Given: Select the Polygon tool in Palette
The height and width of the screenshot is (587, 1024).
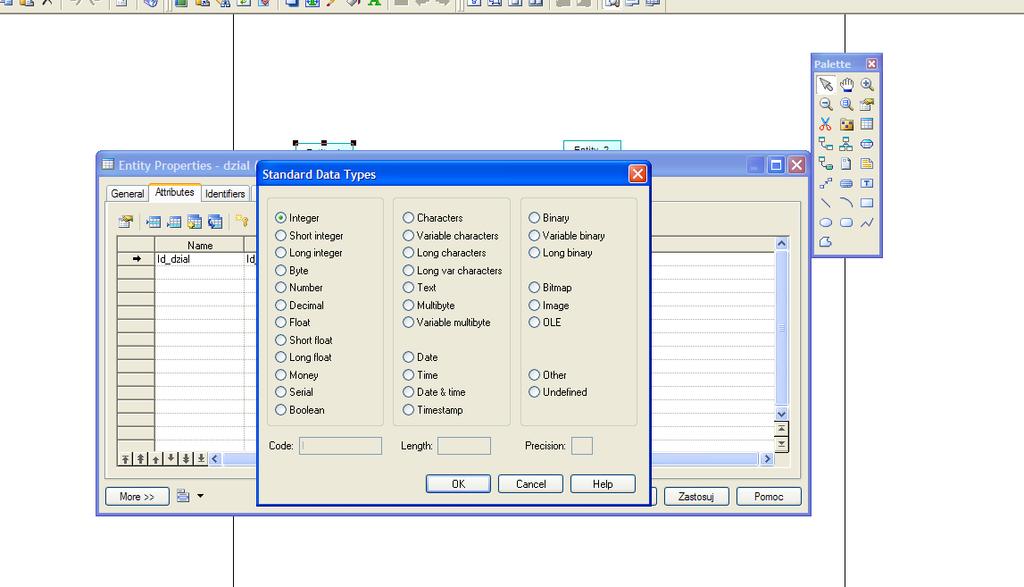Looking at the screenshot, I should pos(825,242).
